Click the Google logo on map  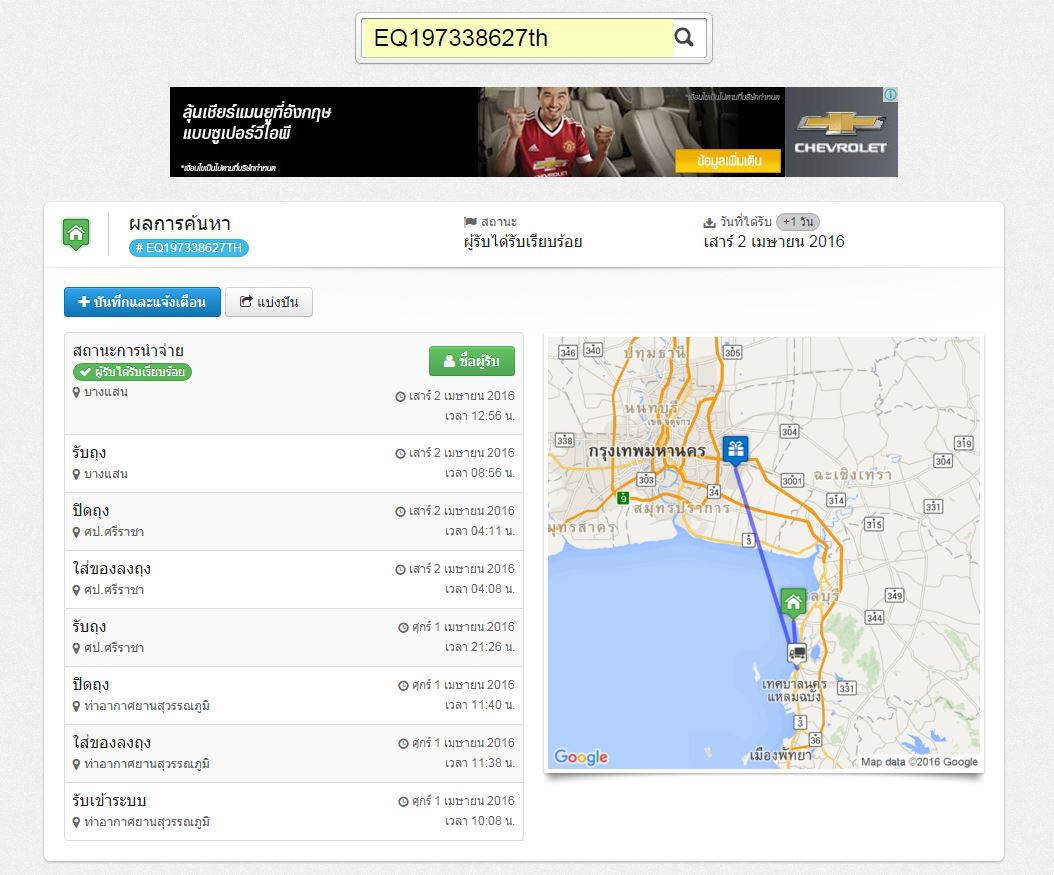tap(581, 757)
